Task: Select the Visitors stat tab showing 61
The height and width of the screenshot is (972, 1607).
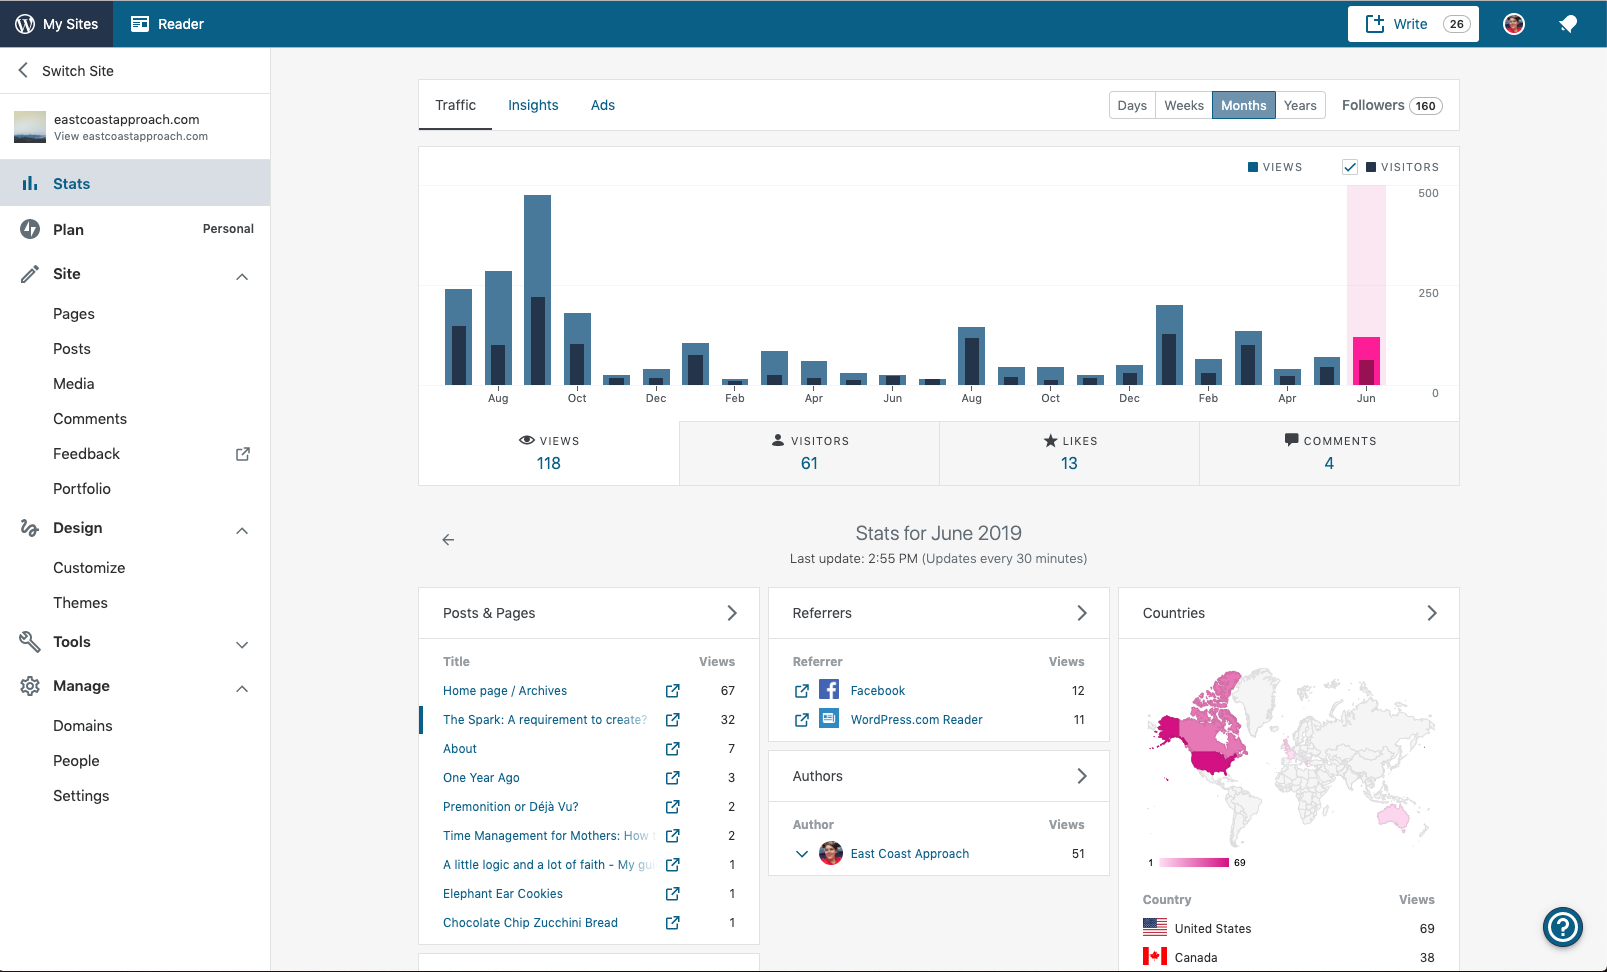Action: click(809, 453)
